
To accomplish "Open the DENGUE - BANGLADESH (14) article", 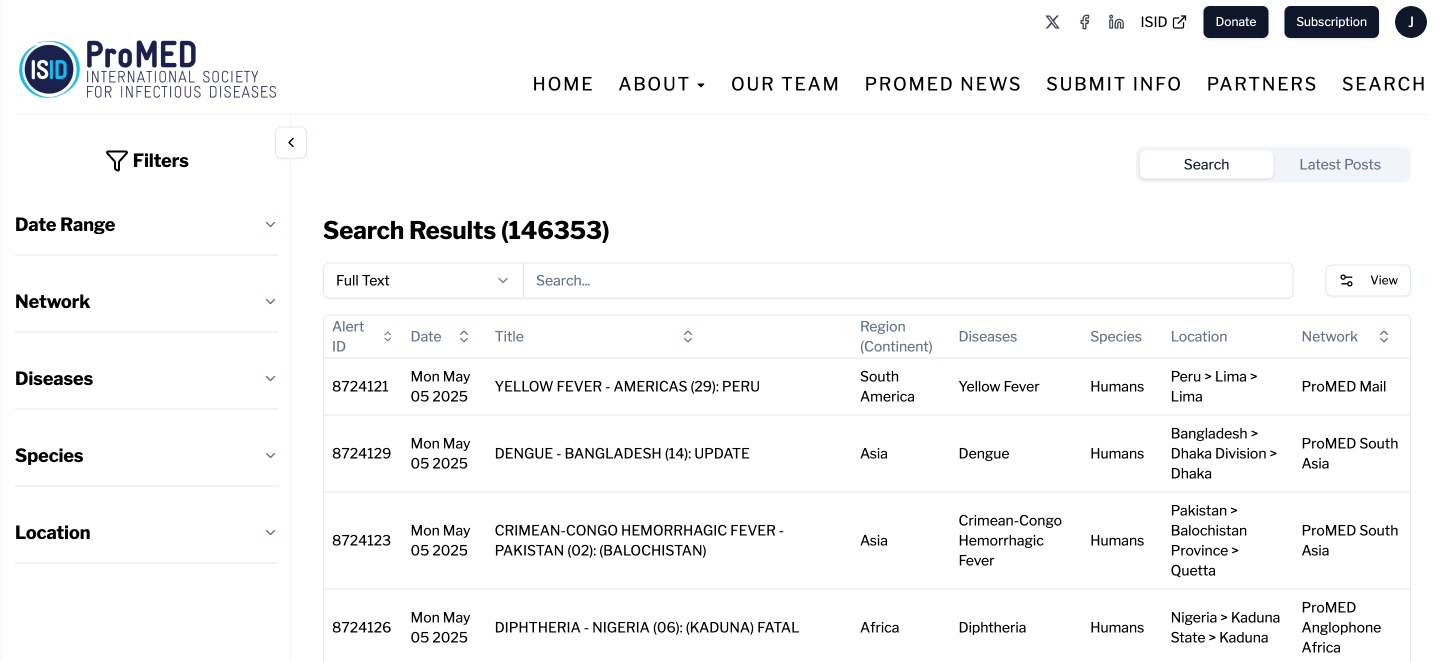I will point(622,453).
